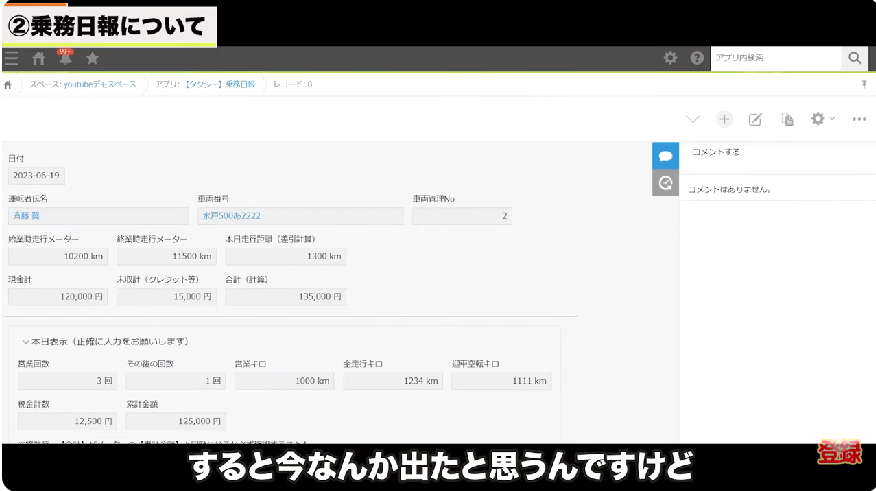Viewport: 876px width, 491px height.
Task: Add a new record with plus icon
Action: [724, 119]
